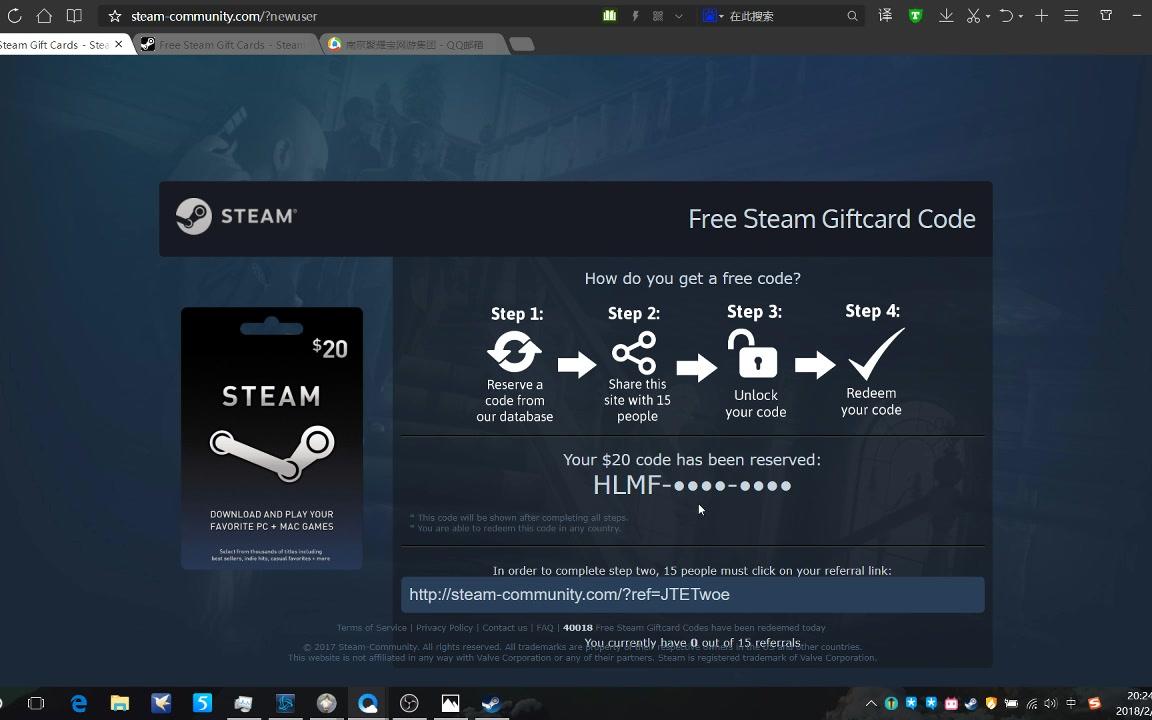Show hidden system tray icons chevron

[x=871, y=703]
